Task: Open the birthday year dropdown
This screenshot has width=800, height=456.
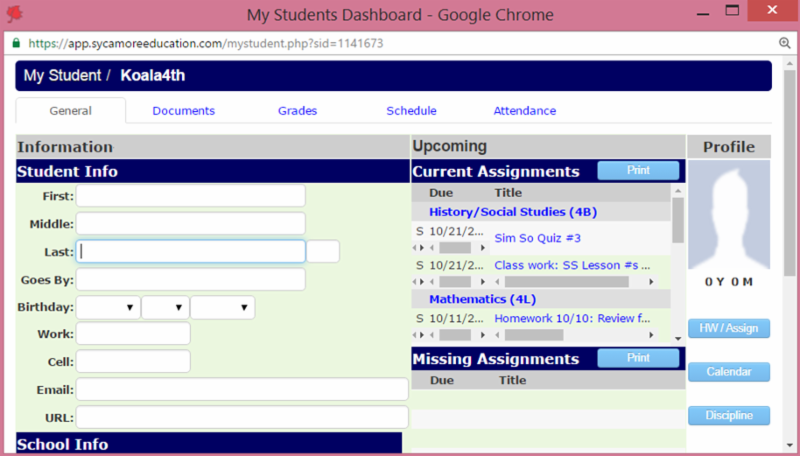Action: point(222,308)
